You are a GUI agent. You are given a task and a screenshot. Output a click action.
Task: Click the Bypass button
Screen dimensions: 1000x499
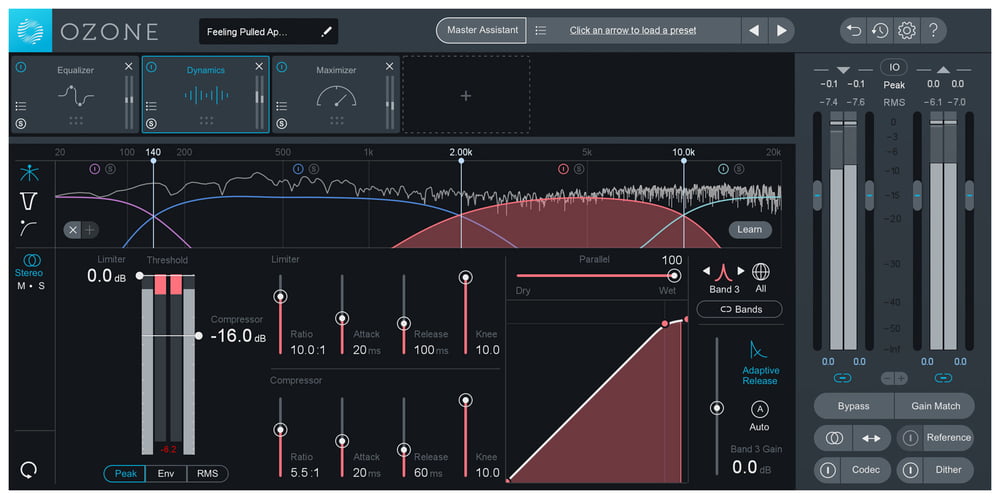point(854,406)
